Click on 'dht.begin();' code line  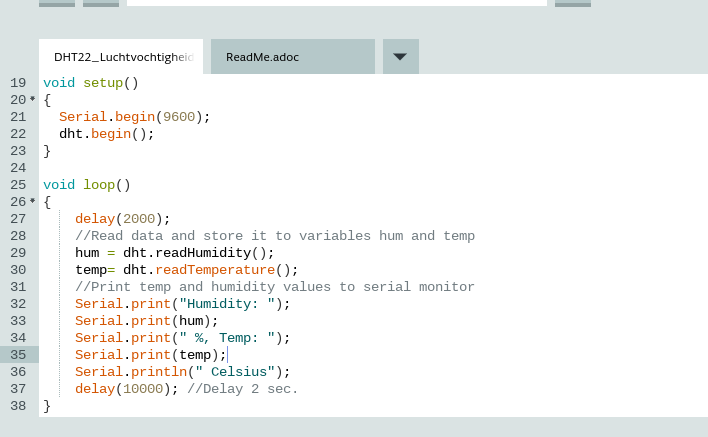click(x=107, y=134)
